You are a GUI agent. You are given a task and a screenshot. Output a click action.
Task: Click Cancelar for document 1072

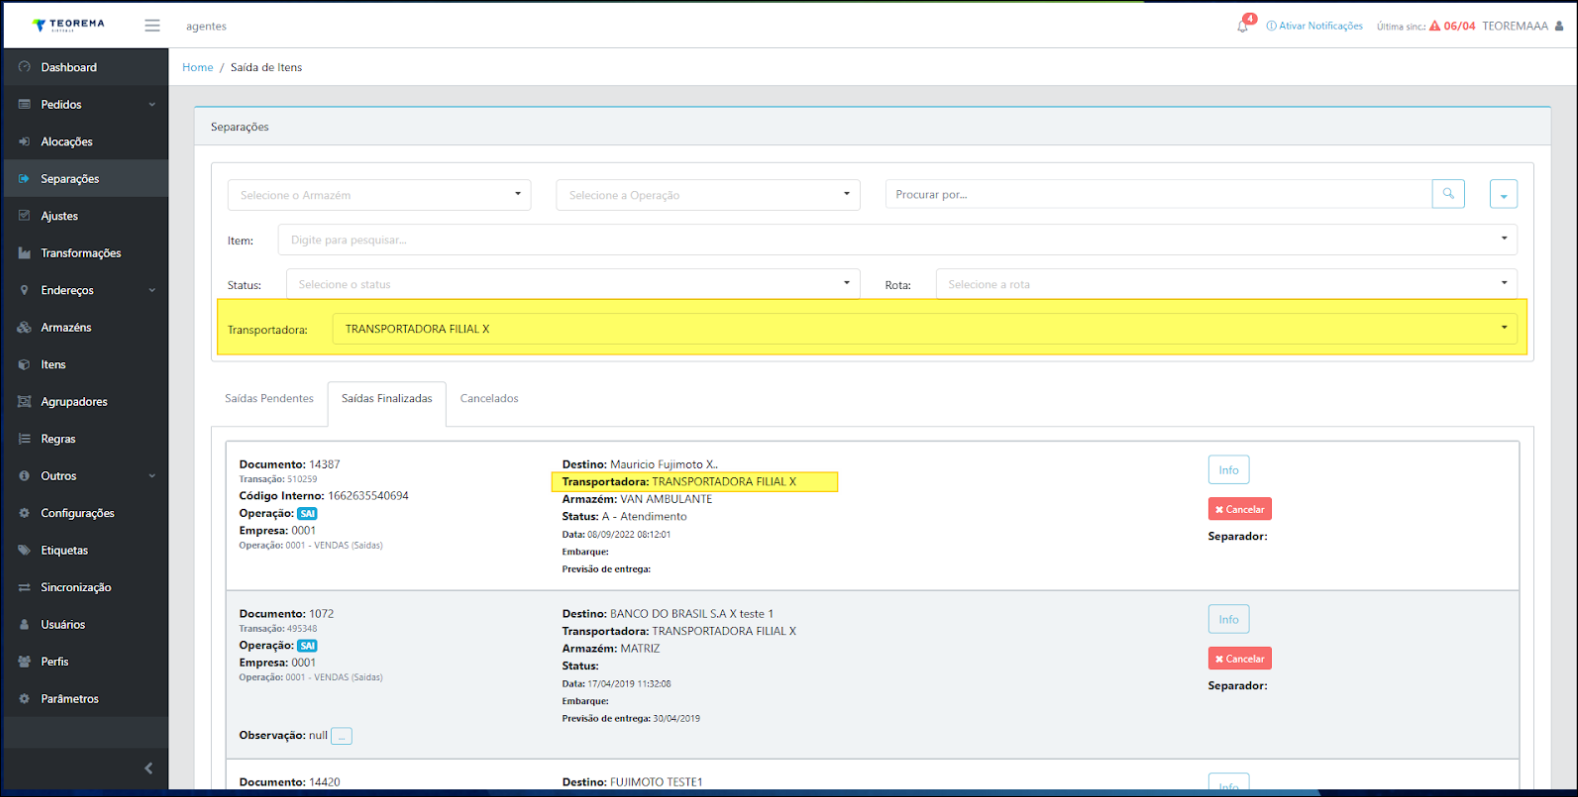point(1239,659)
